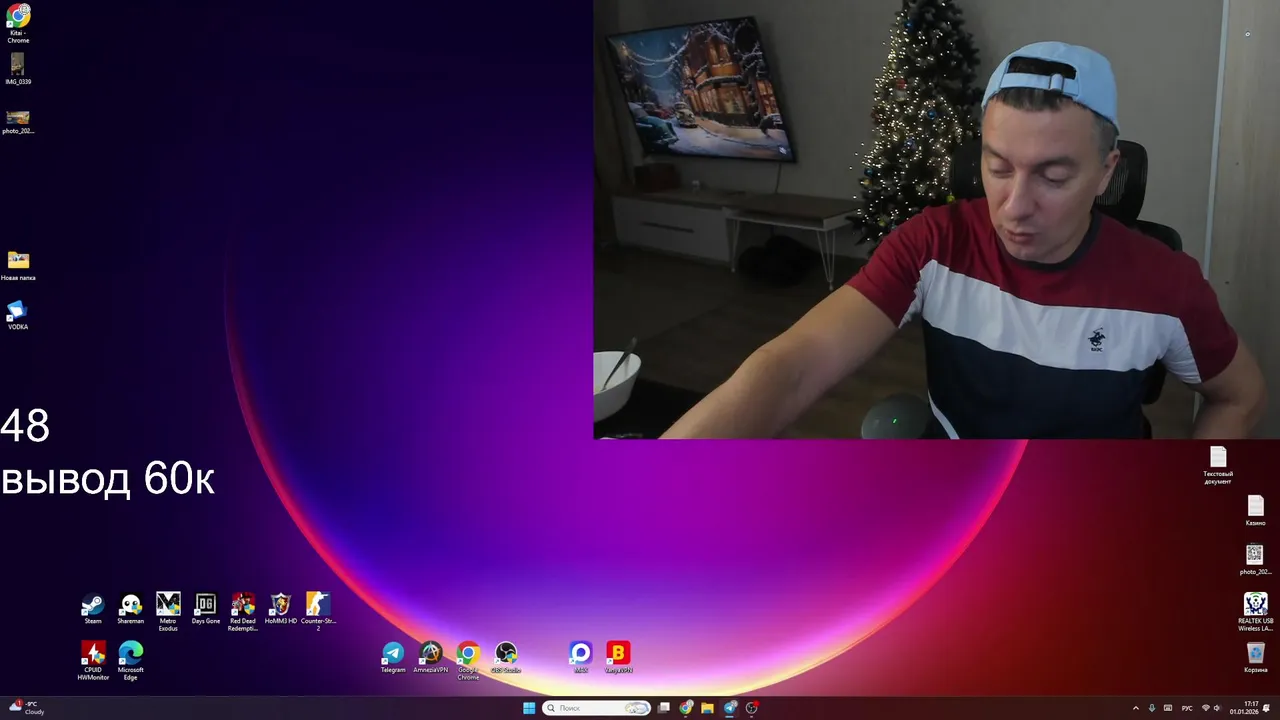The width and height of the screenshot is (1280, 720).
Task: Launch the VODKA desktop shortcut
Action: (18, 316)
